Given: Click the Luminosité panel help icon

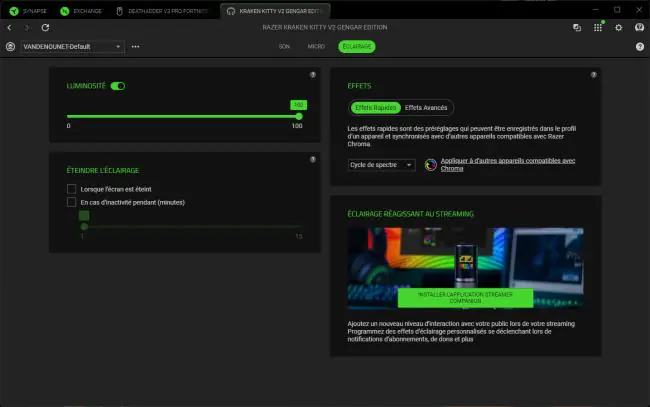Looking at the screenshot, I should tap(313, 75).
